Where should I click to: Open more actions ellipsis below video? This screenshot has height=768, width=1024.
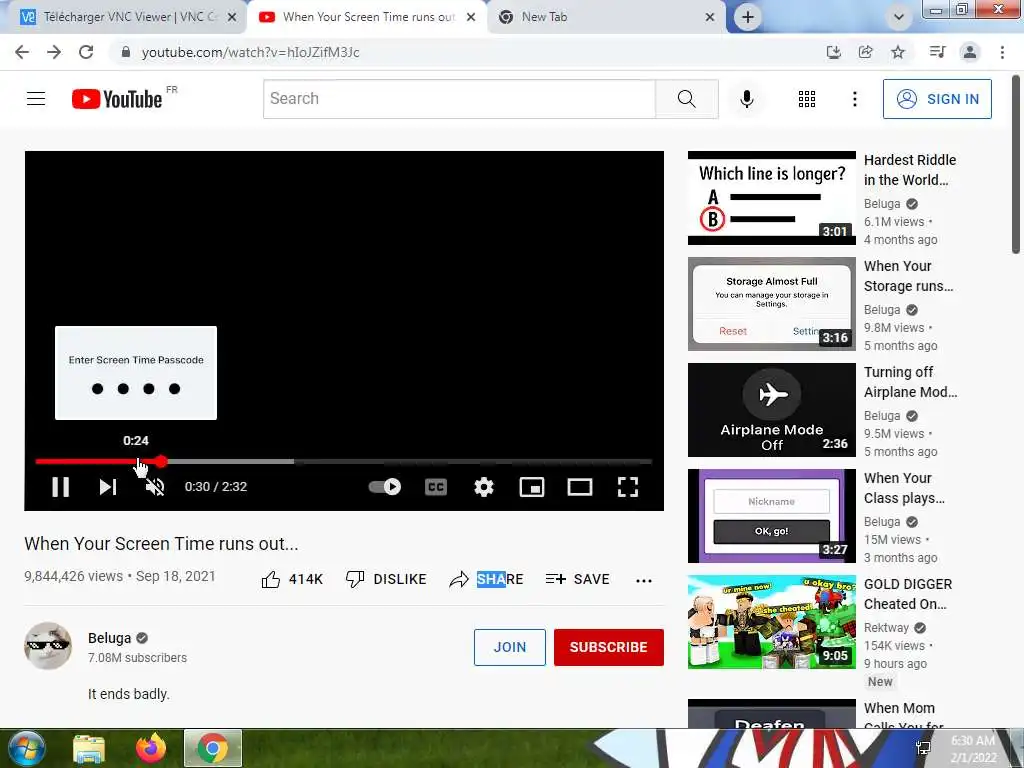point(644,581)
